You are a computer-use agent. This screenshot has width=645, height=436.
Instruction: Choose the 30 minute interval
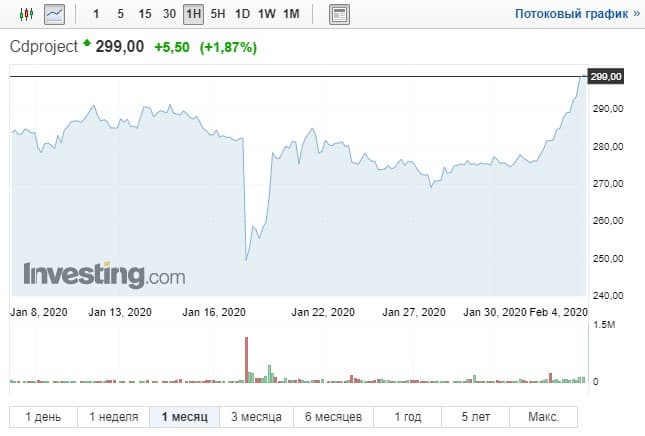[170, 15]
